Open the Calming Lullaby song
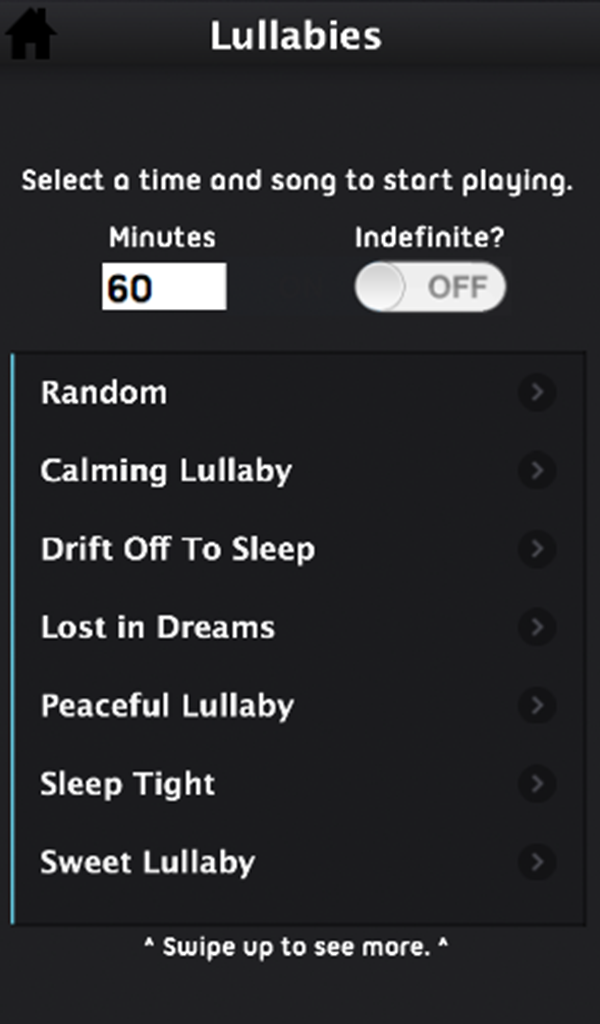Viewport: 600px width, 1024px height. (166, 470)
